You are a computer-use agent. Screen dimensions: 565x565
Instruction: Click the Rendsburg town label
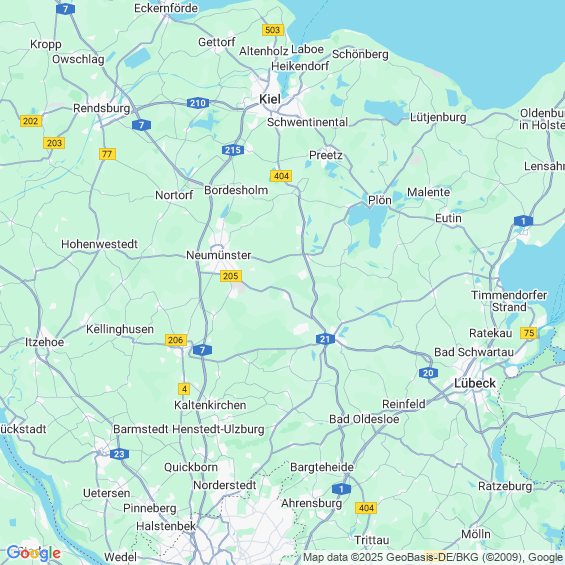click(x=101, y=108)
